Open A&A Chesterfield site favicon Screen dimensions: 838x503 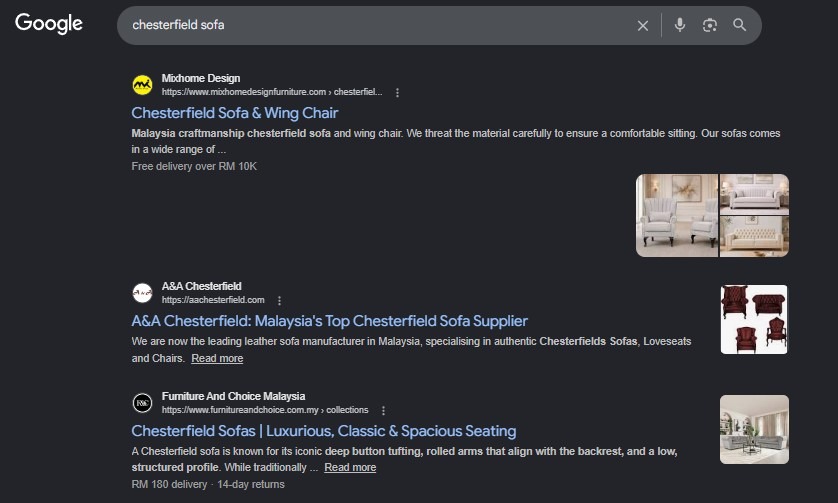(x=142, y=293)
